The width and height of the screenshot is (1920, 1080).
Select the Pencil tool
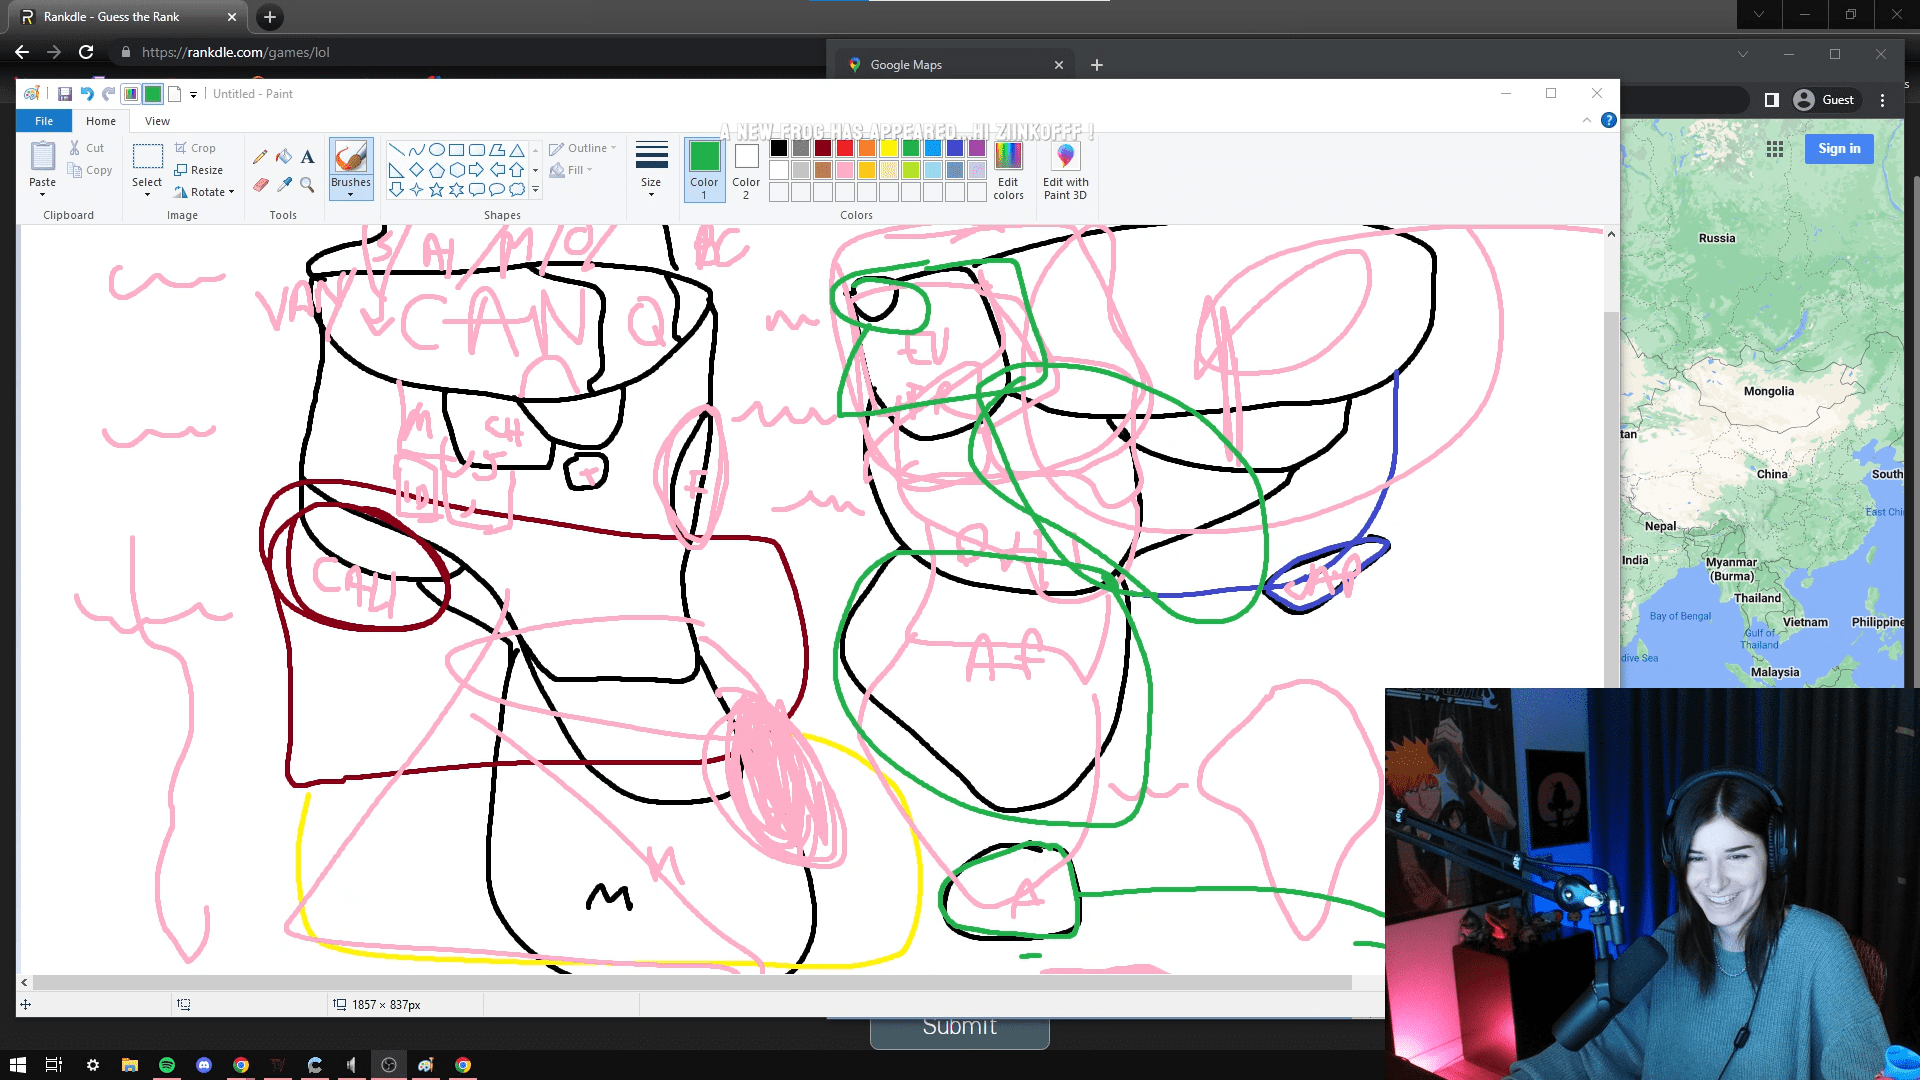(x=260, y=157)
